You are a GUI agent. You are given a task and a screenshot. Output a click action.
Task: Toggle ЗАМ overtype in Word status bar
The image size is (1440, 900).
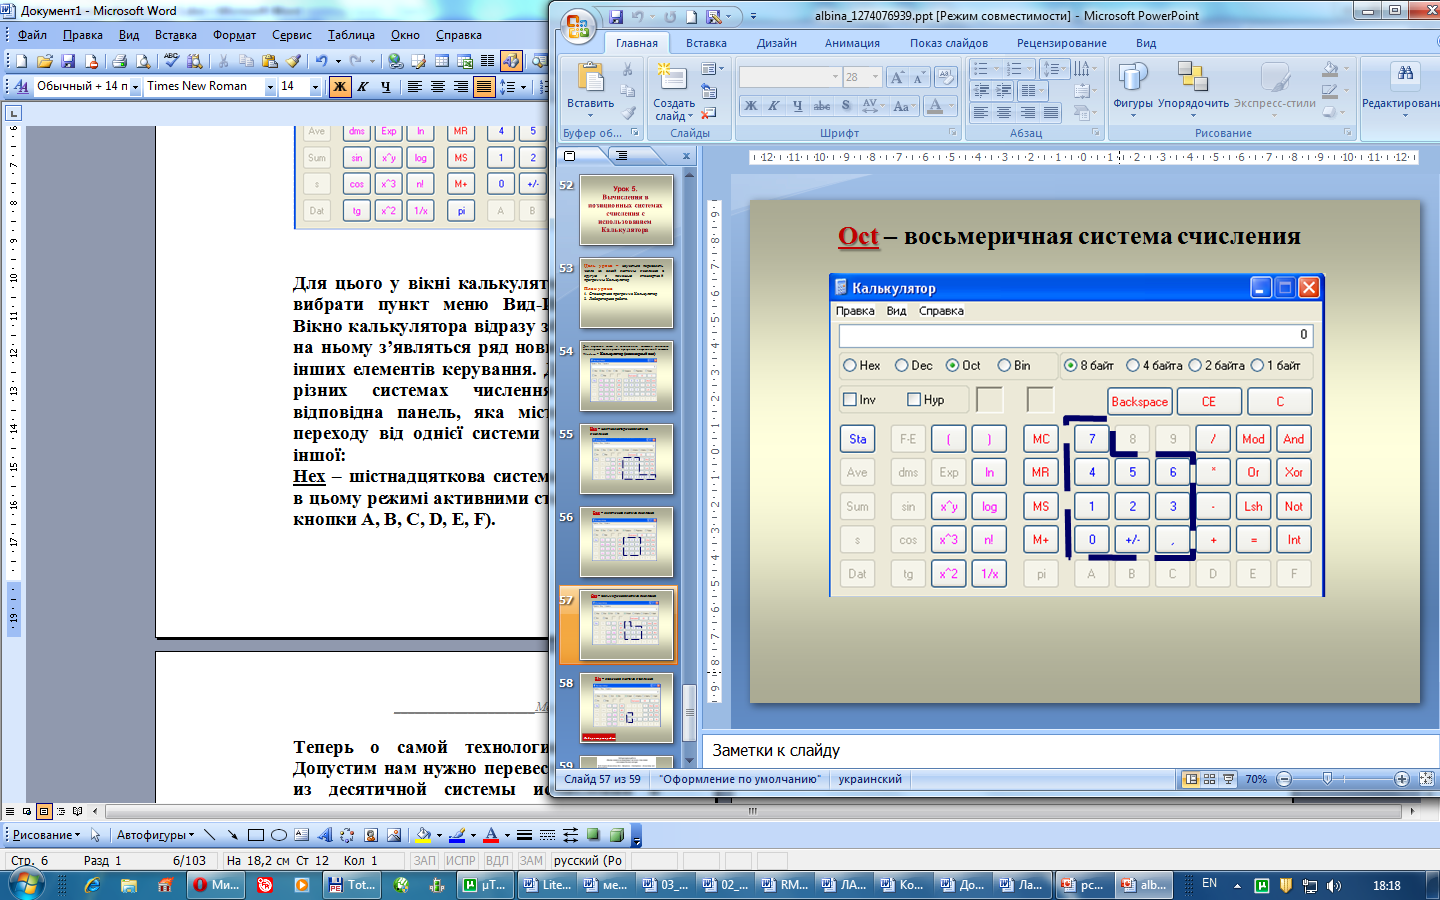click(x=531, y=860)
